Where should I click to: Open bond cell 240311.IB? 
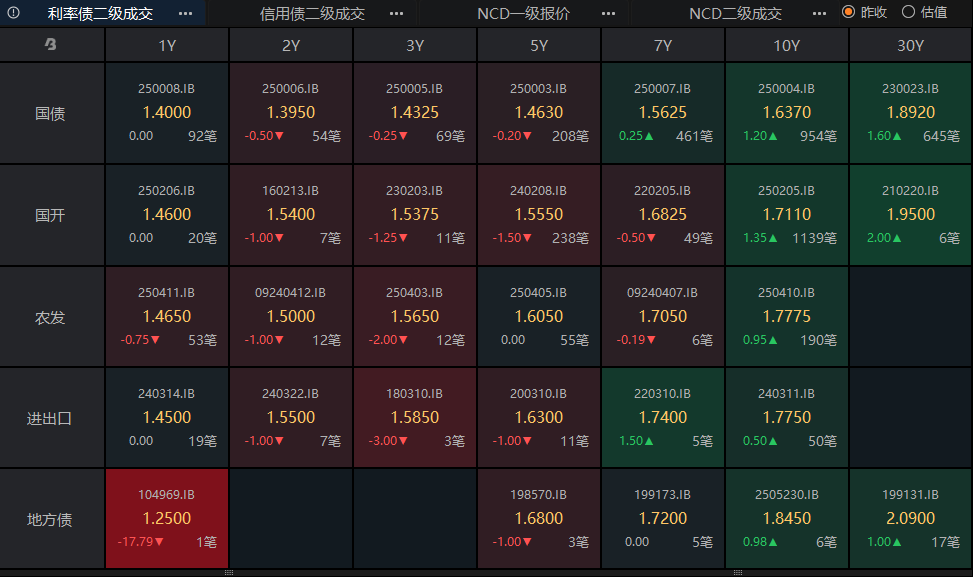pos(787,418)
